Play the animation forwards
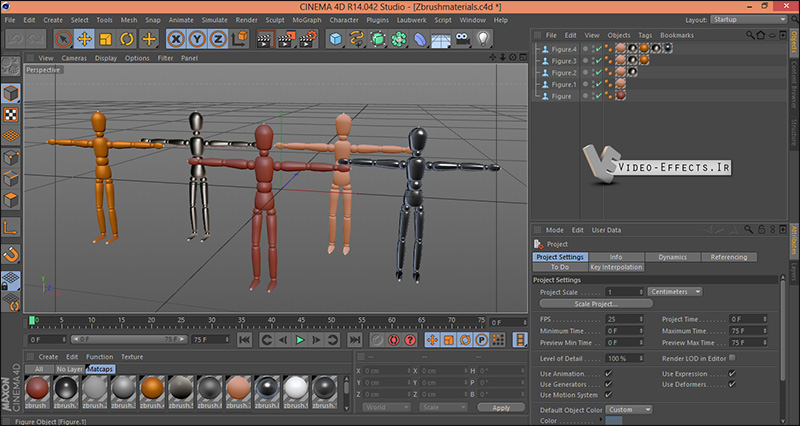 point(300,340)
